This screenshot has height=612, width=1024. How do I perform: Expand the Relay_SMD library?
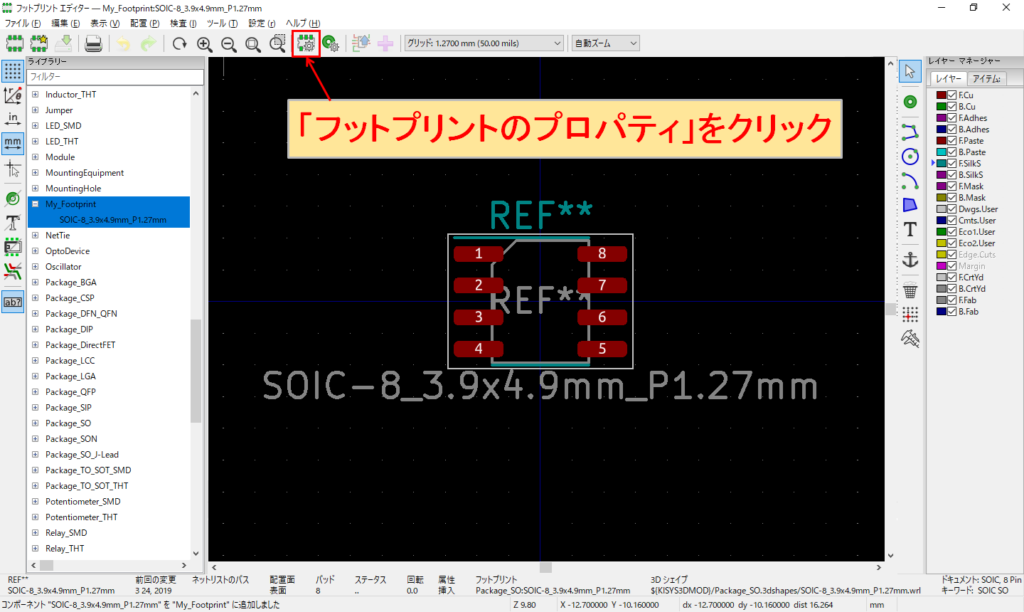pos(35,533)
